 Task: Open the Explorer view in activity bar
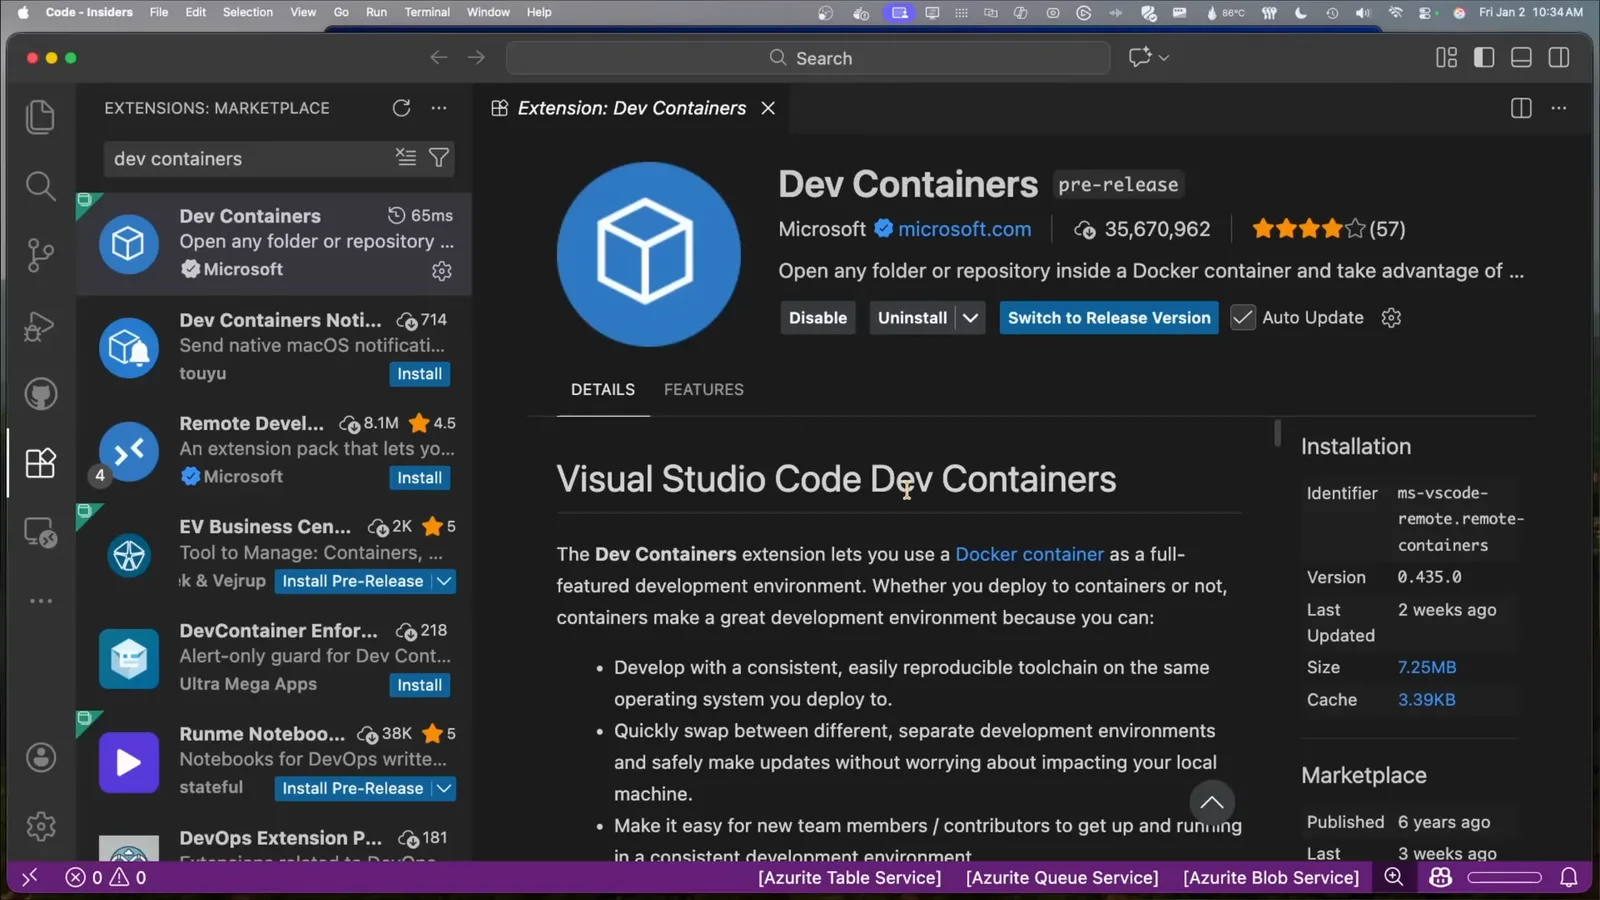tap(40, 117)
